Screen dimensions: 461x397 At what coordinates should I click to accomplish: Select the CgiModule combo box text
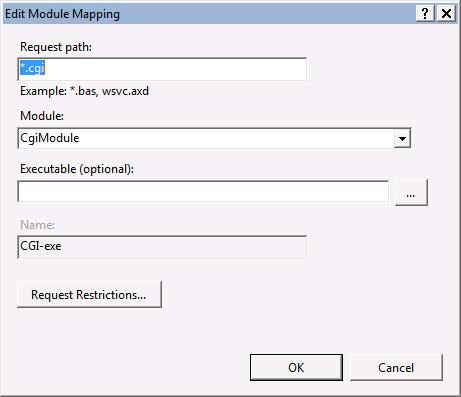(50, 138)
